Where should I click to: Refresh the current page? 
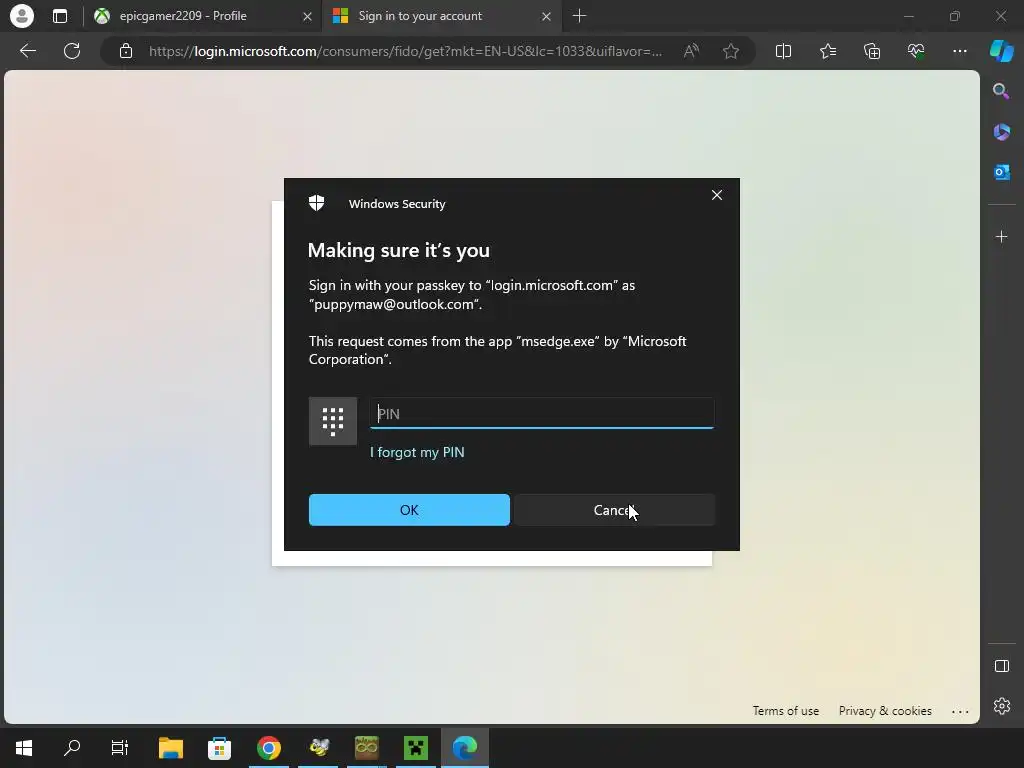click(72, 51)
